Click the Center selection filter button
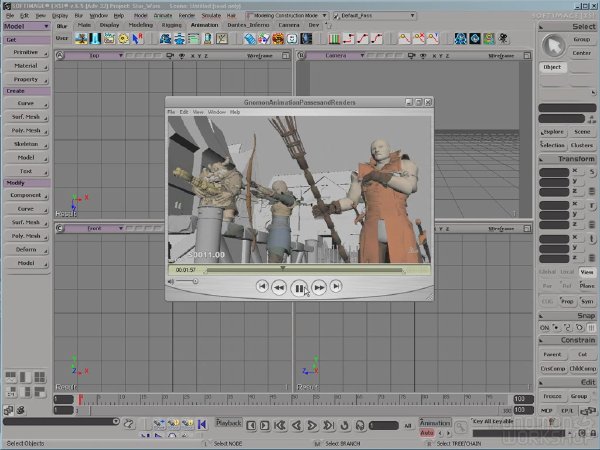The image size is (600, 450). (x=582, y=53)
